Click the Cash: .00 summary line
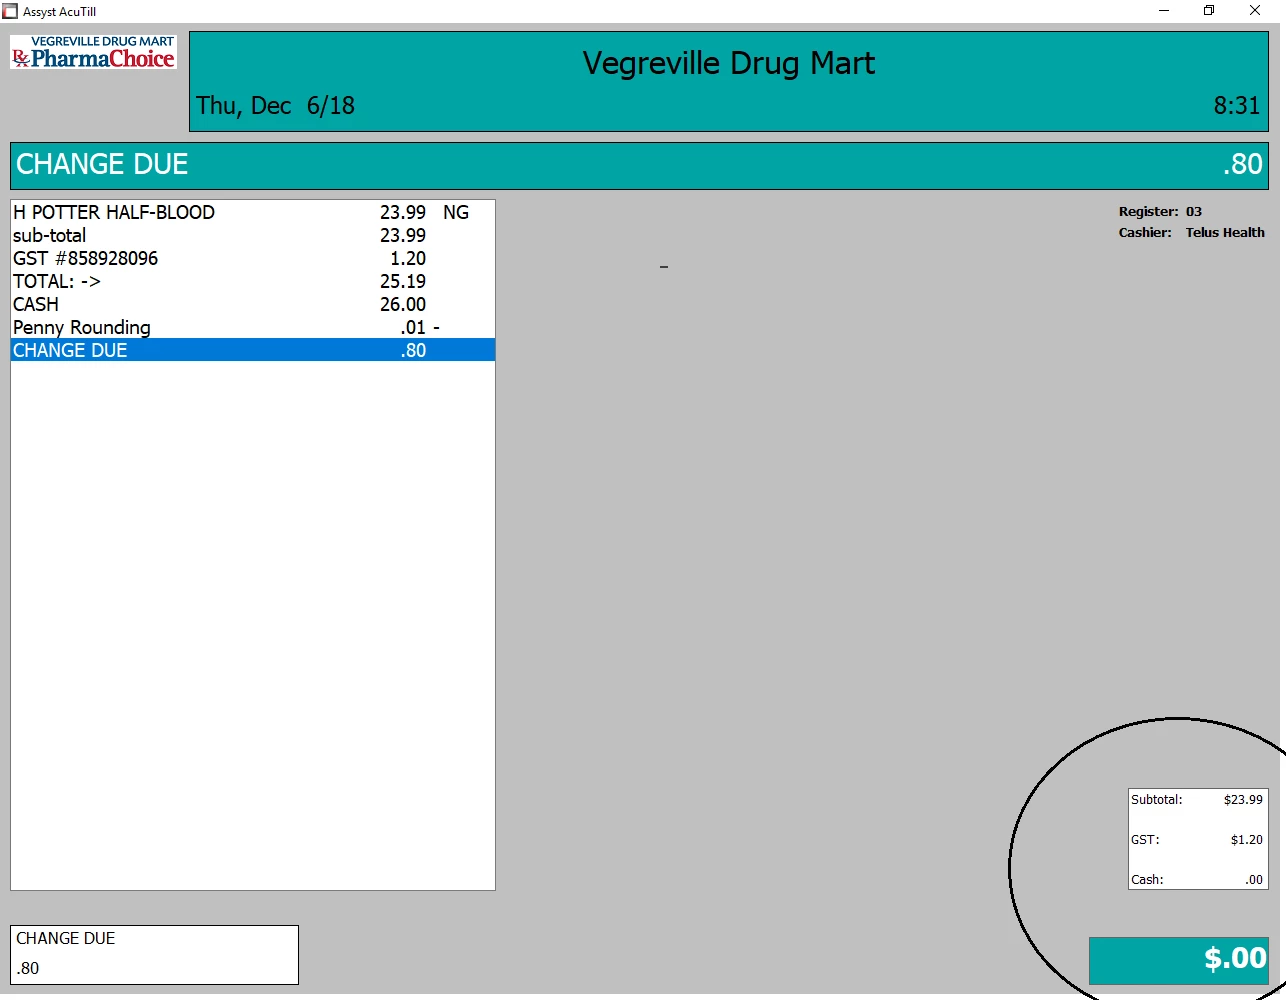This screenshot has height=1000, width=1286. click(1198, 879)
